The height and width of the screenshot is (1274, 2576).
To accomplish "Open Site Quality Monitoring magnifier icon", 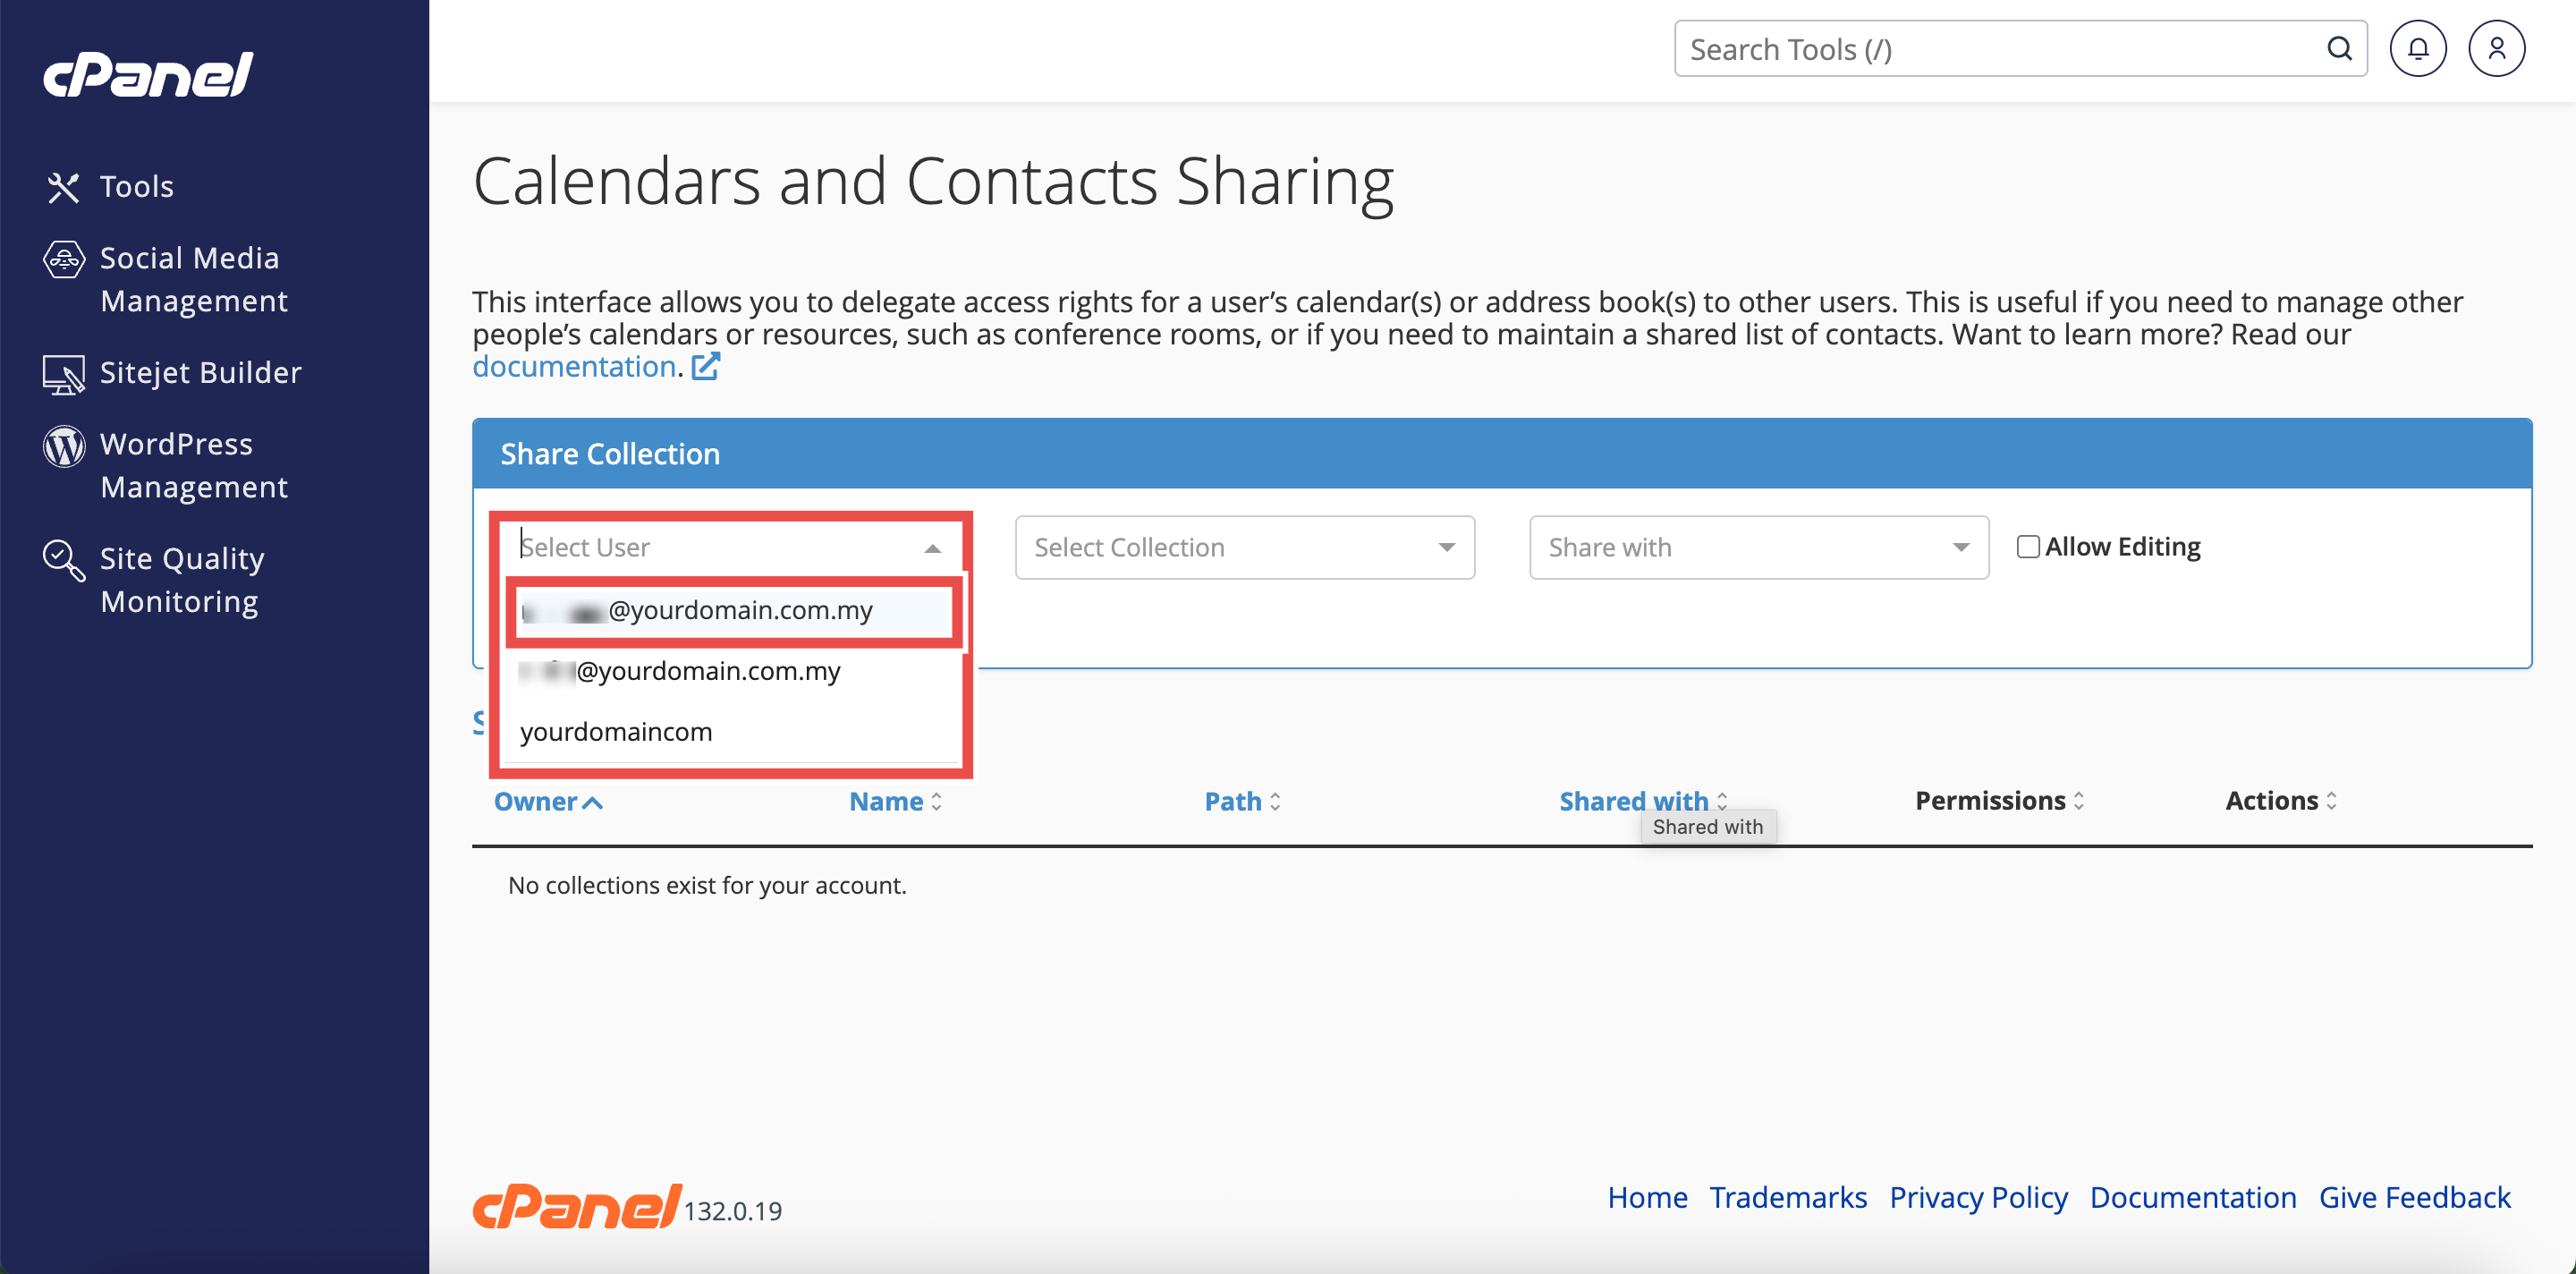I will click(x=63, y=560).
